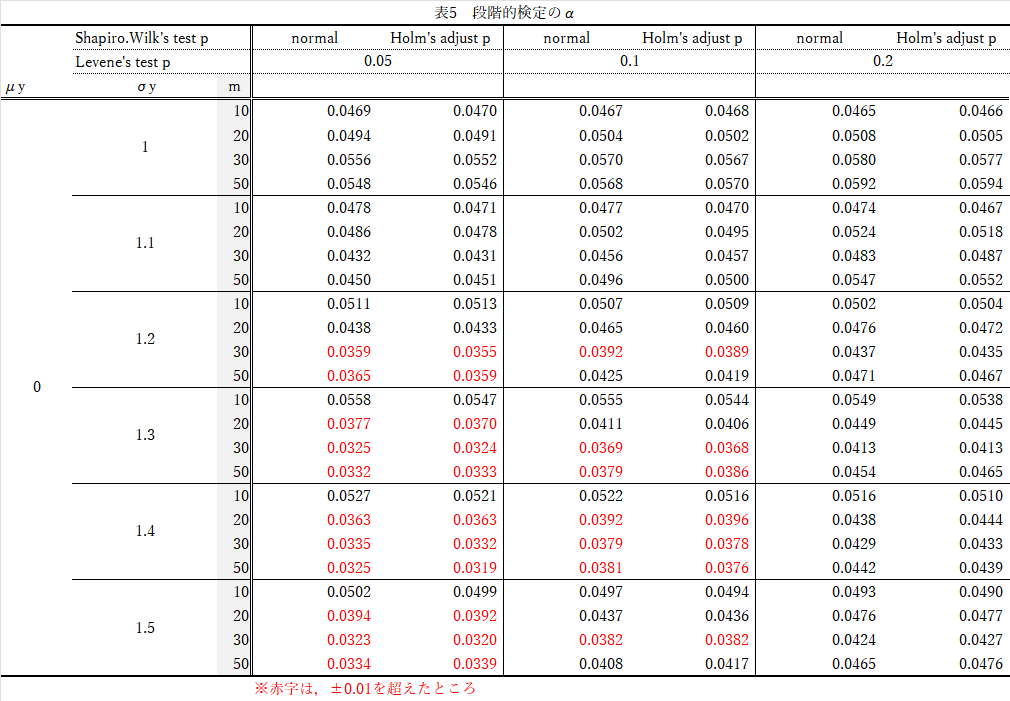The height and width of the screenshot is (701, 1010).
Task: Click the red value 0.0319
Action: 475,568
